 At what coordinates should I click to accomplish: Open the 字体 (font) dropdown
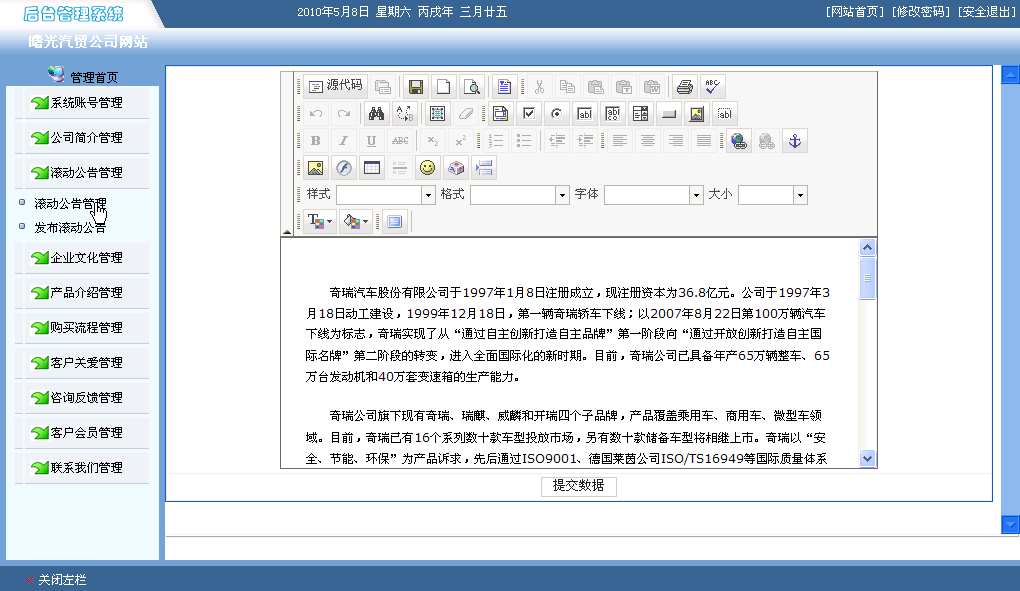pyautogui.click(x=654, y=195)
